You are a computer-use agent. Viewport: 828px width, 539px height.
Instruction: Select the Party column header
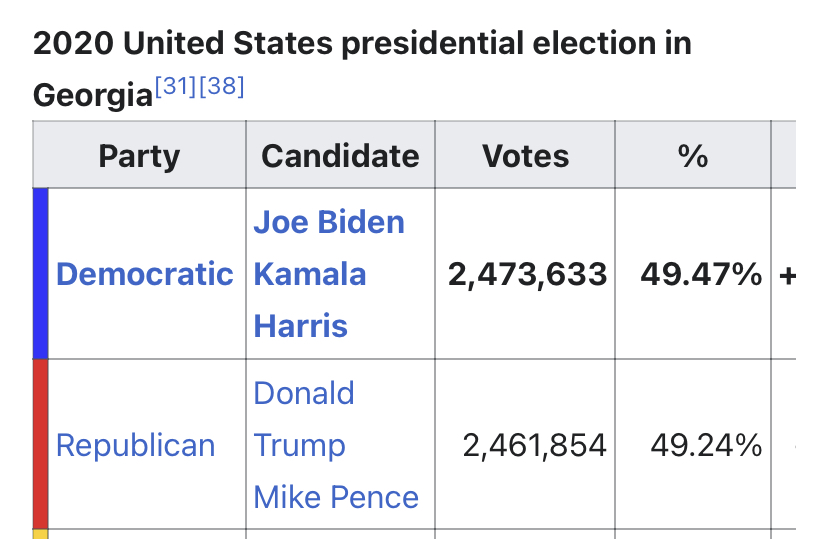[139, 156]
